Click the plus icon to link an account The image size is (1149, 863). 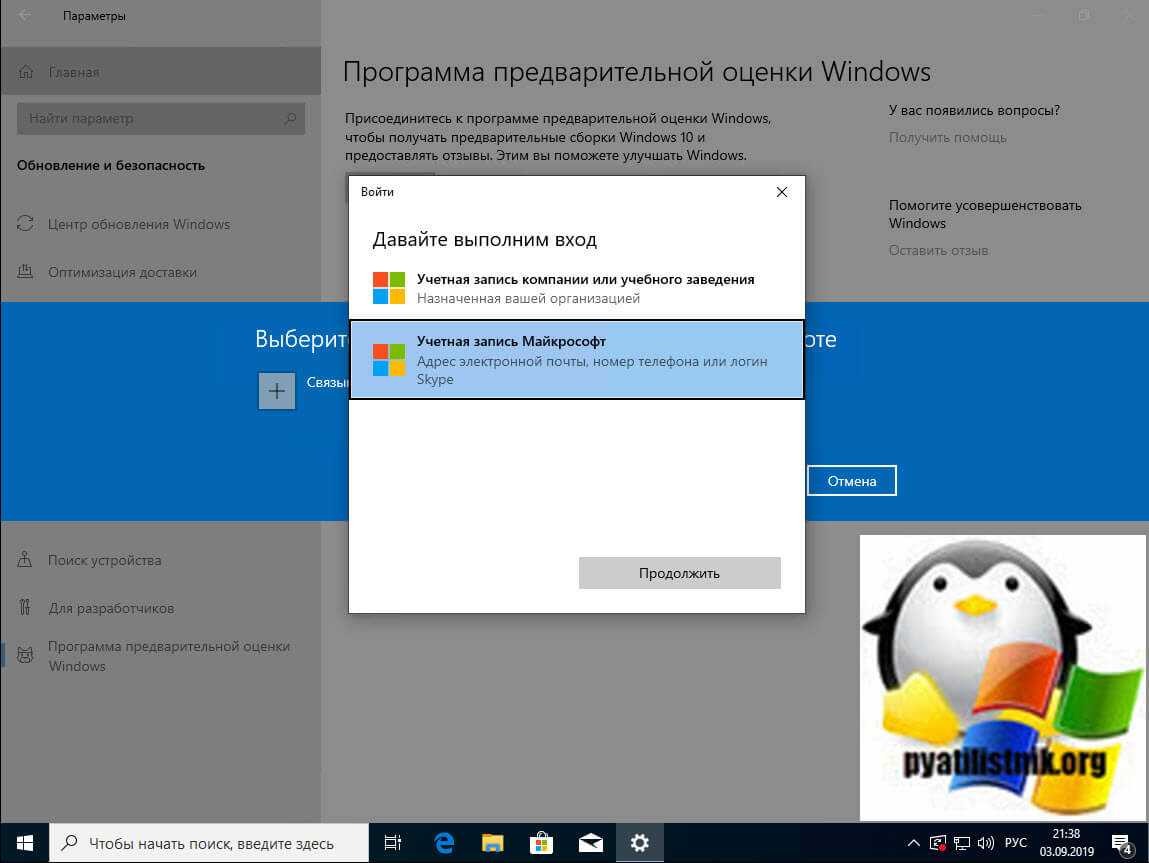point(276,390)
